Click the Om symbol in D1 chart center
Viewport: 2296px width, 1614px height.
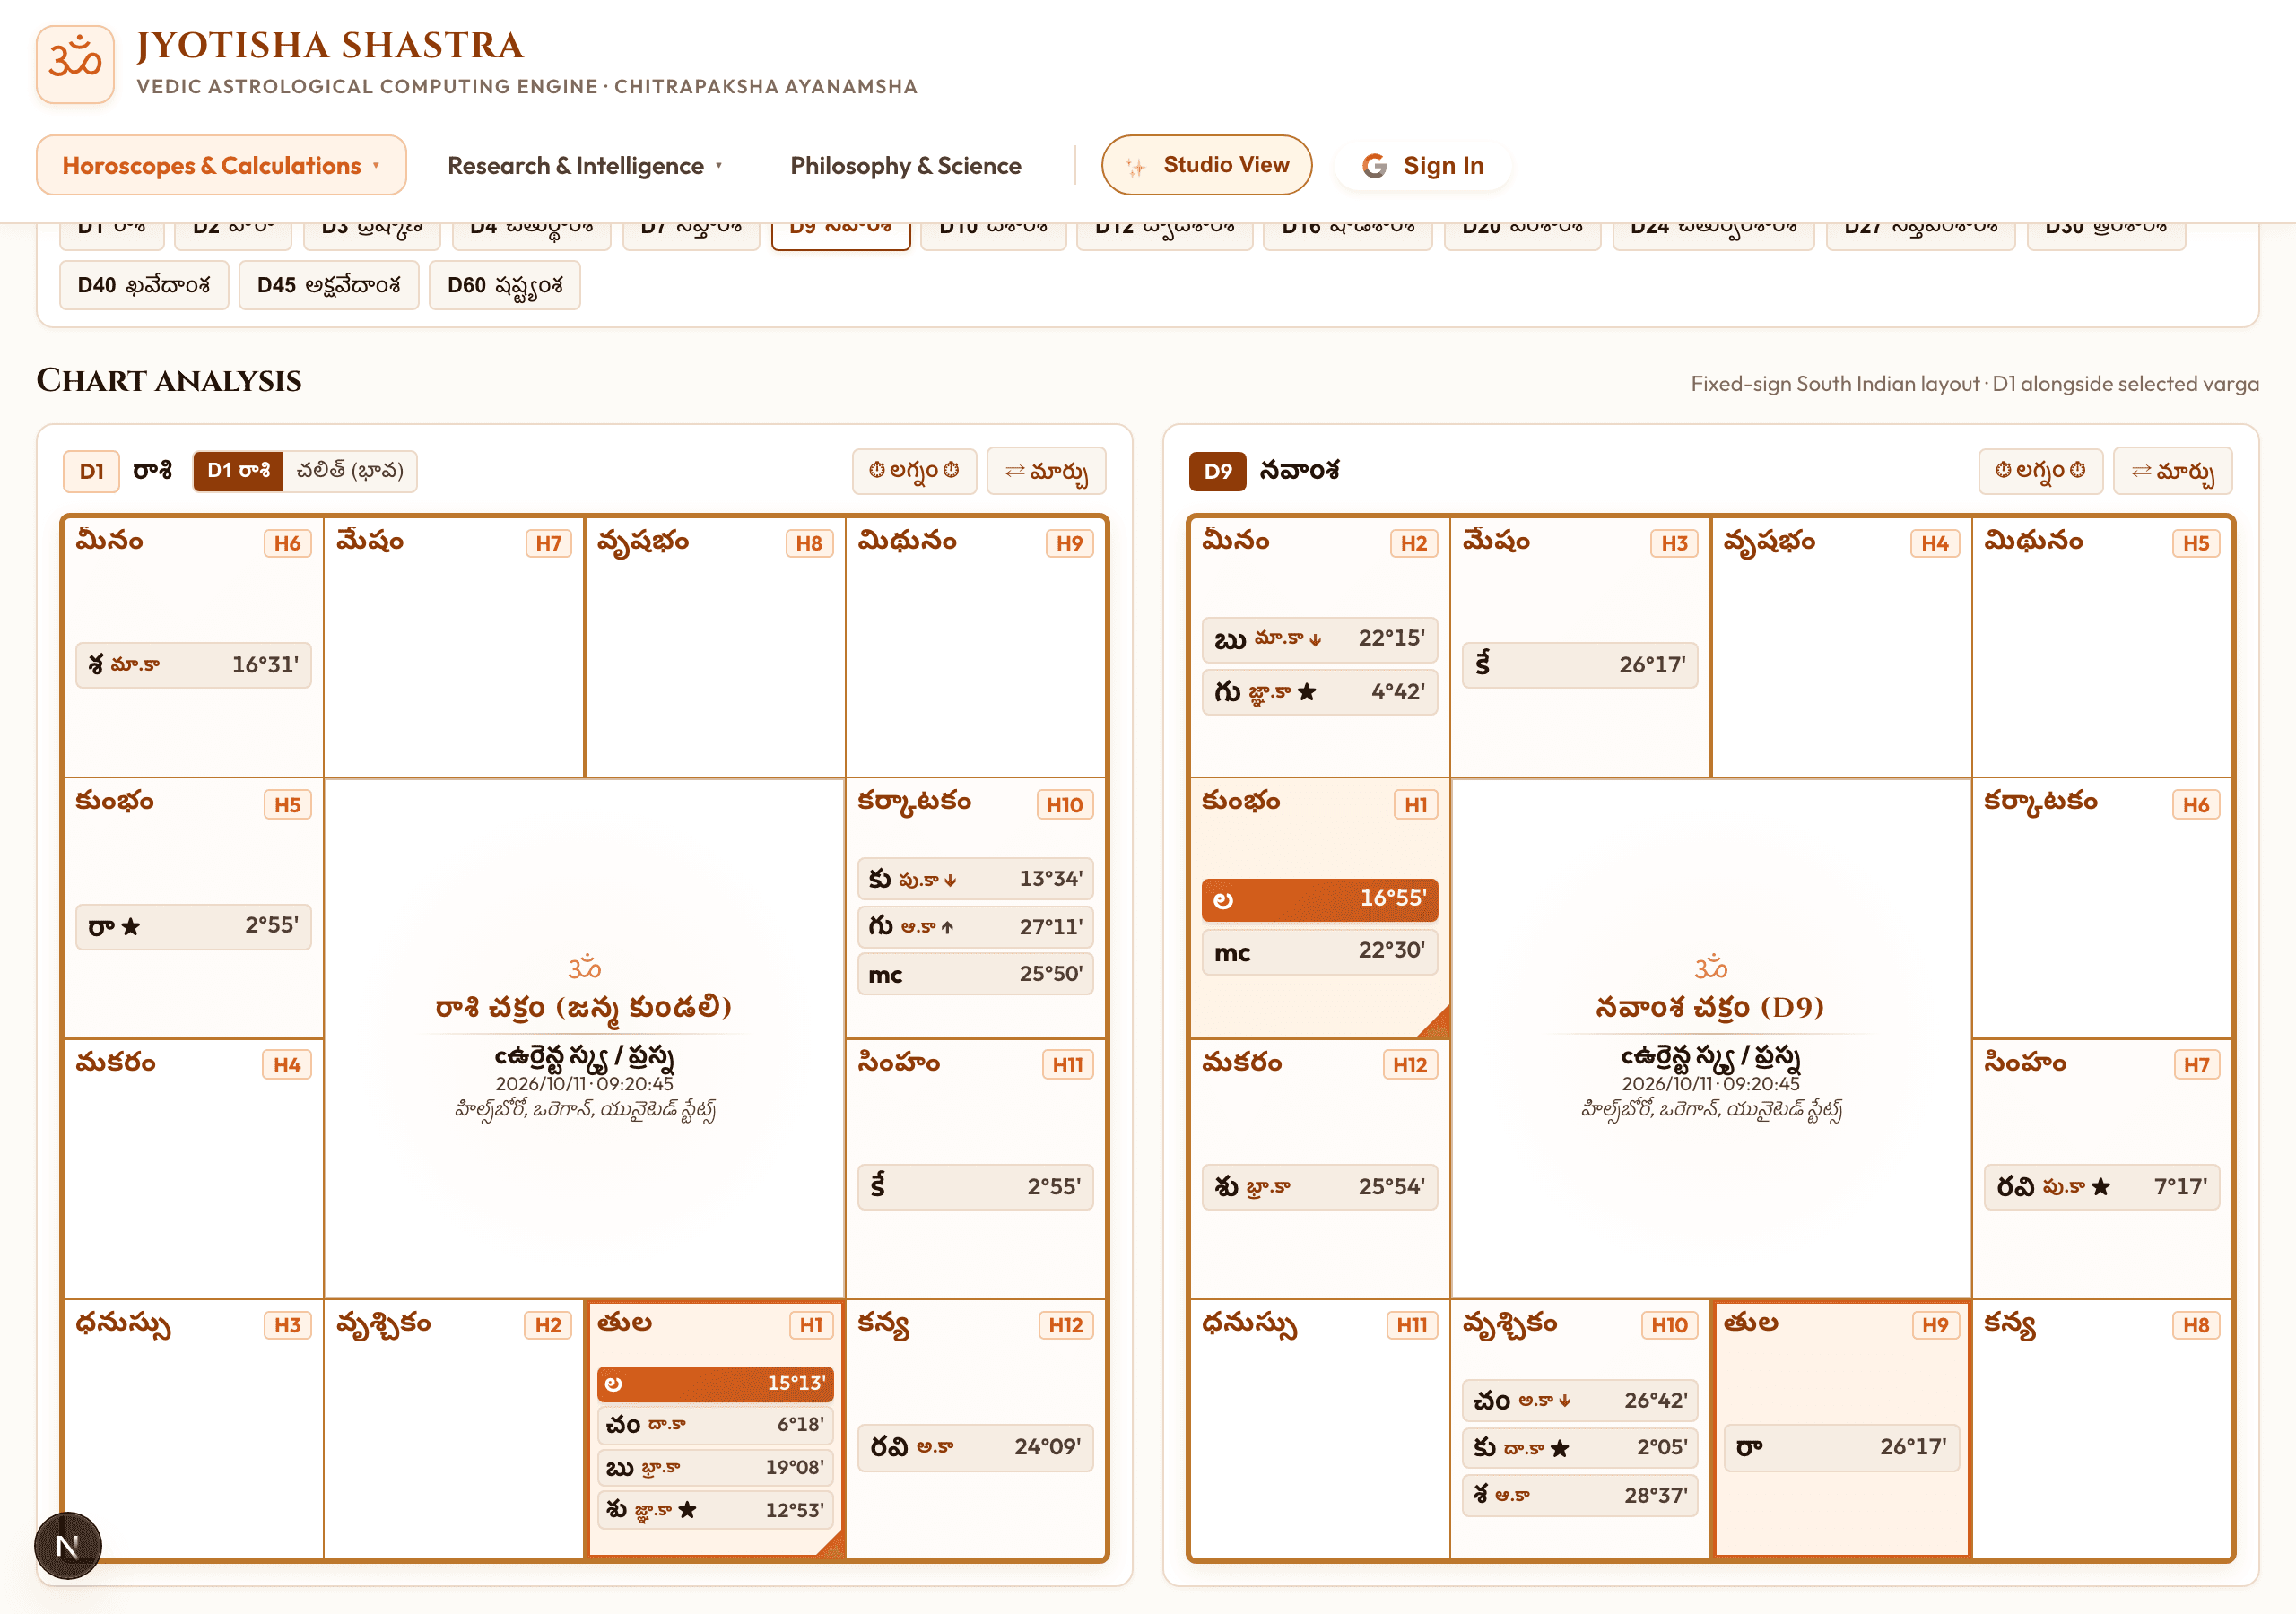(x=584, y=967)
